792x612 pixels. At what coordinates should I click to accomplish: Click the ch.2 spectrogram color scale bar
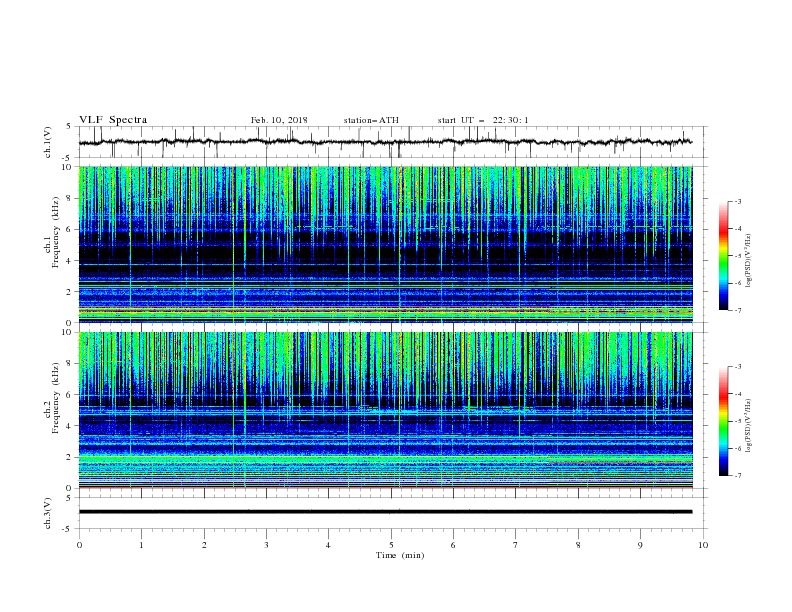723,421
